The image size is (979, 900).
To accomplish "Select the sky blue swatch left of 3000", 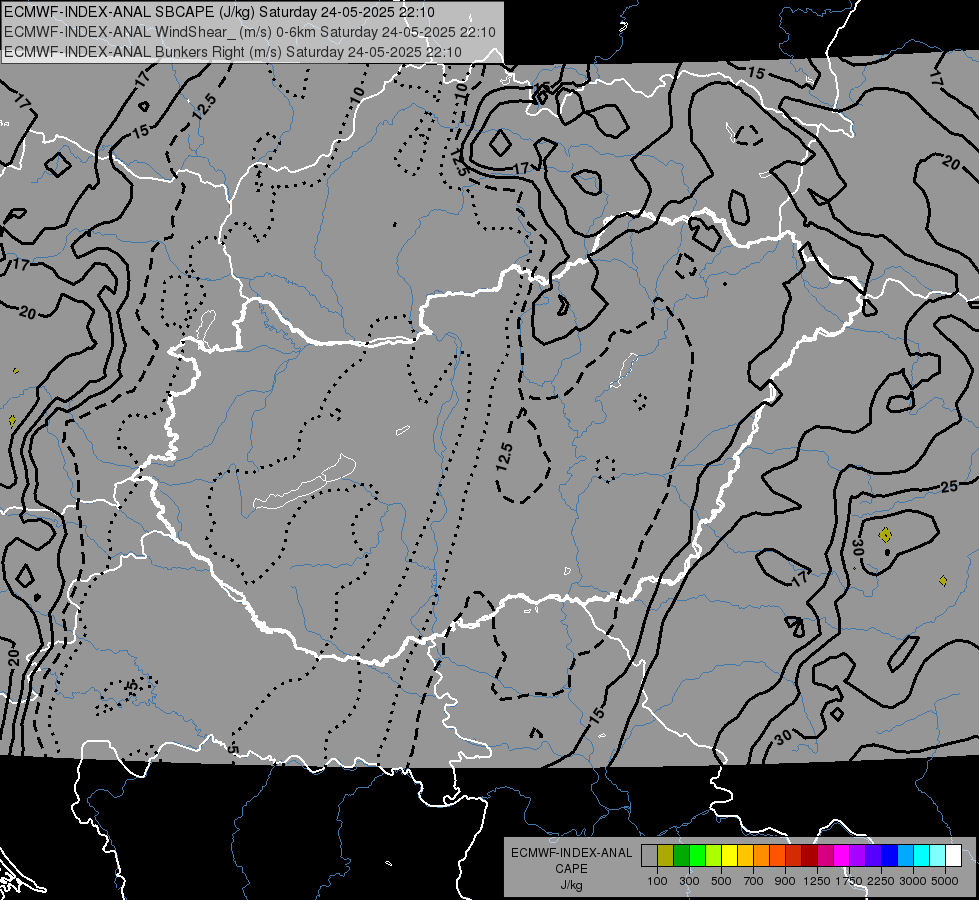I will 905,855.
